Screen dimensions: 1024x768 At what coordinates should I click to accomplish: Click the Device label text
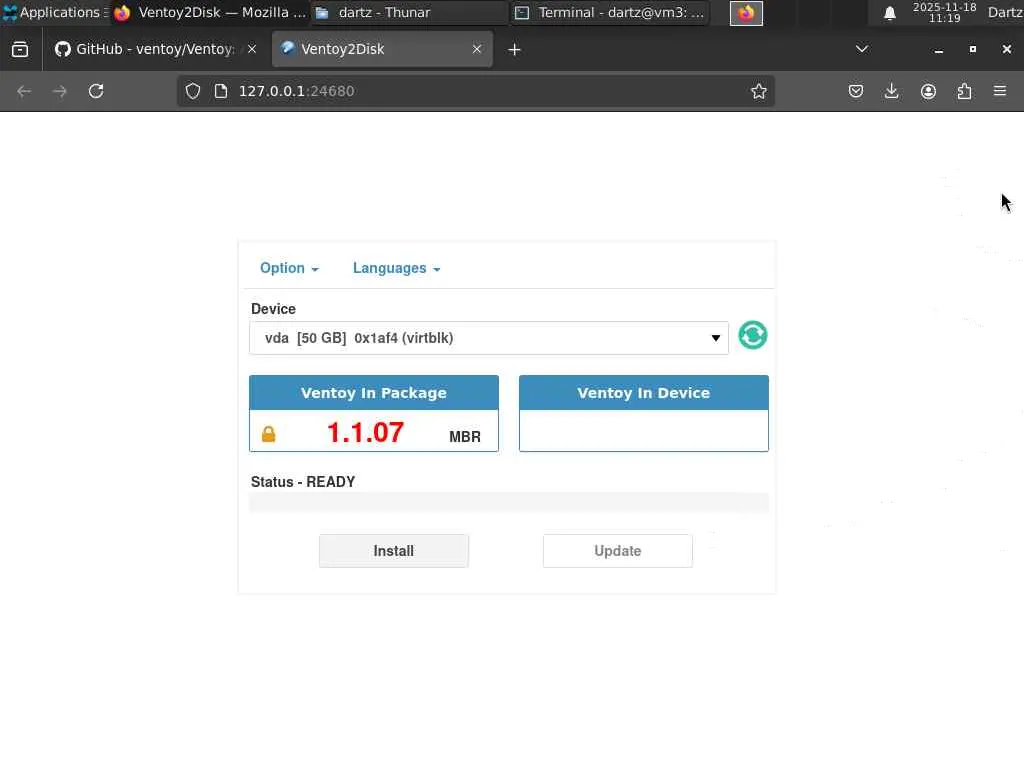coord(273,309)
